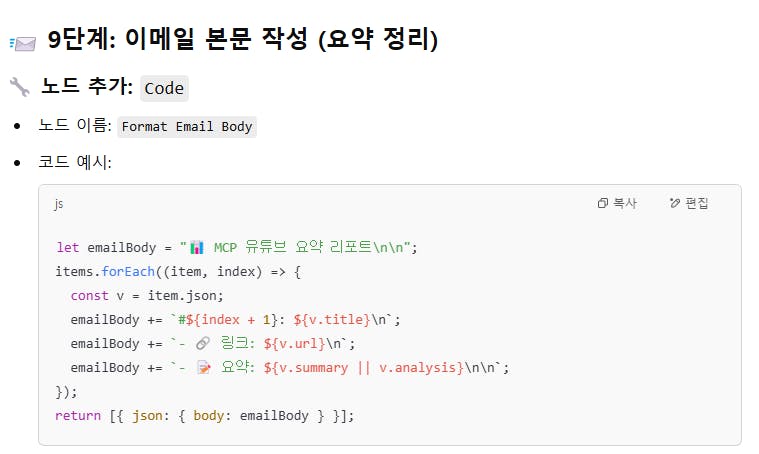Click the Code node name chip
Screen dimensions: 759x454
pos(164,88)
